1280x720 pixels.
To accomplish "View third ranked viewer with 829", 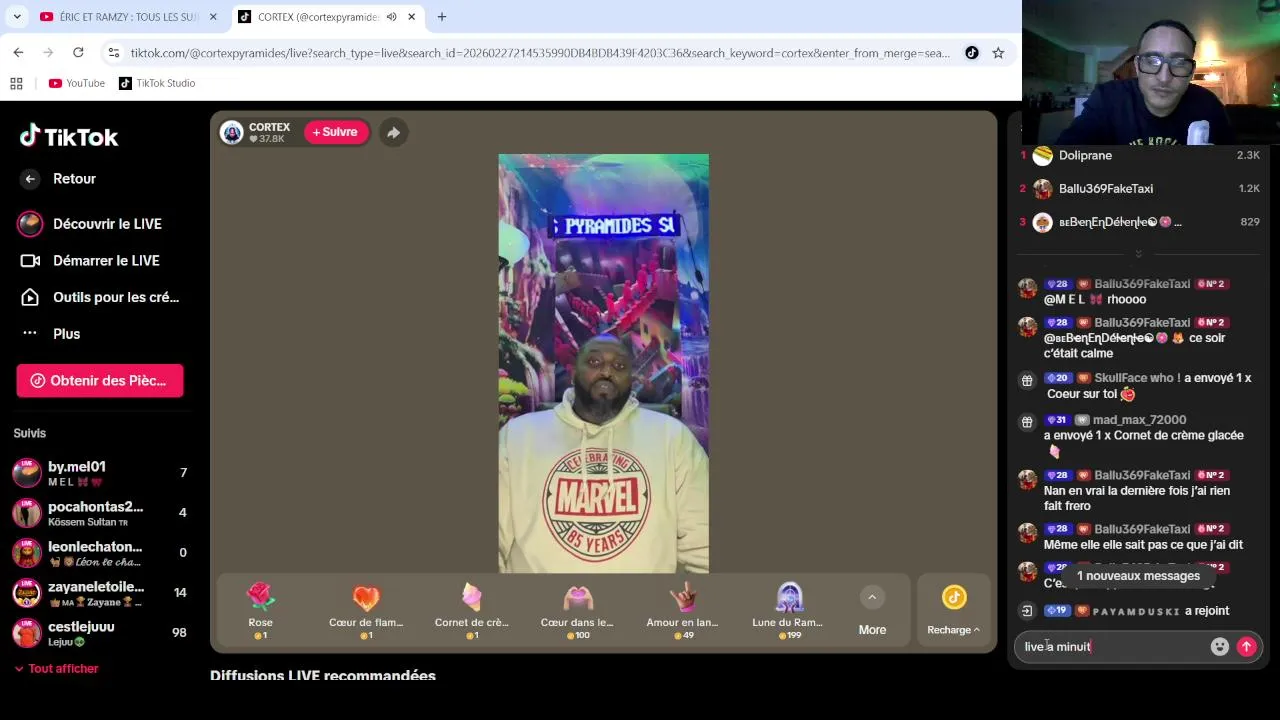I will coord(1138,222).
